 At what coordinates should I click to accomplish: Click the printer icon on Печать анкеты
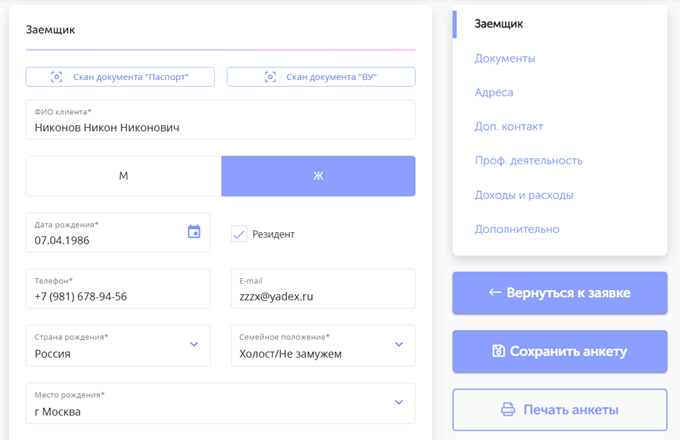click(x=508, y=409)
